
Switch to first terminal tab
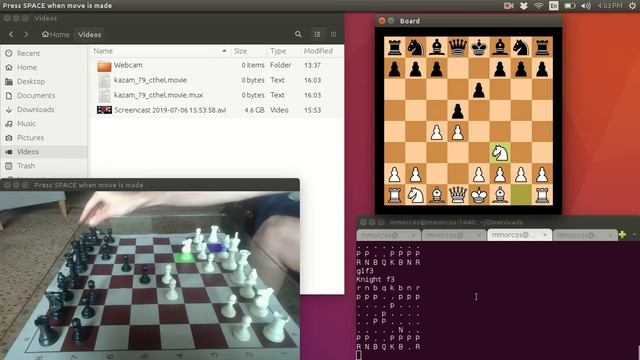click(x=389, y=235)
